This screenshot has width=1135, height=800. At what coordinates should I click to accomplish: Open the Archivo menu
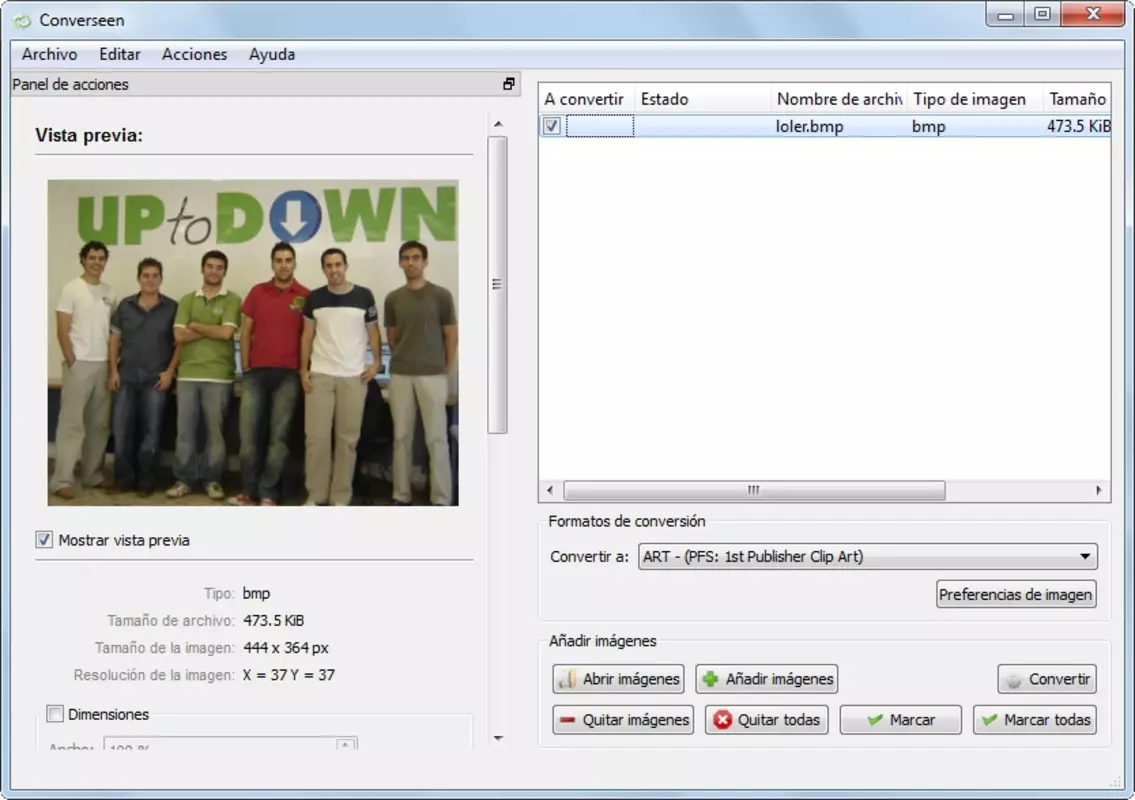pyautogui.click(x=49, y=54)
